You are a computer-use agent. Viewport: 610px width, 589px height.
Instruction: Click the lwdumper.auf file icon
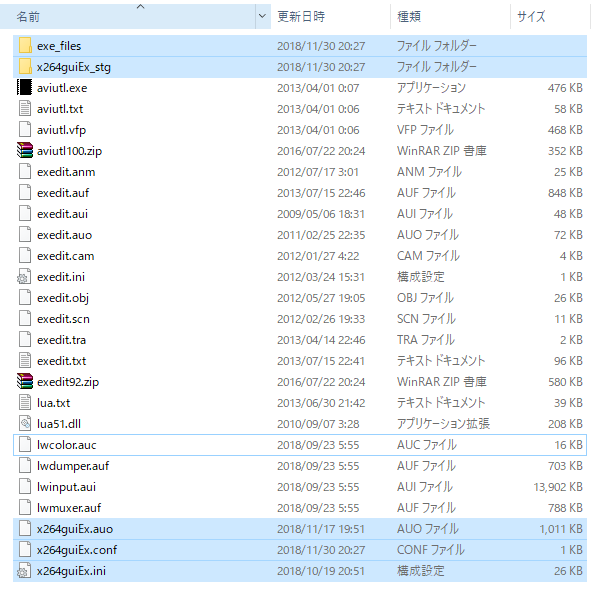[25, 466]
